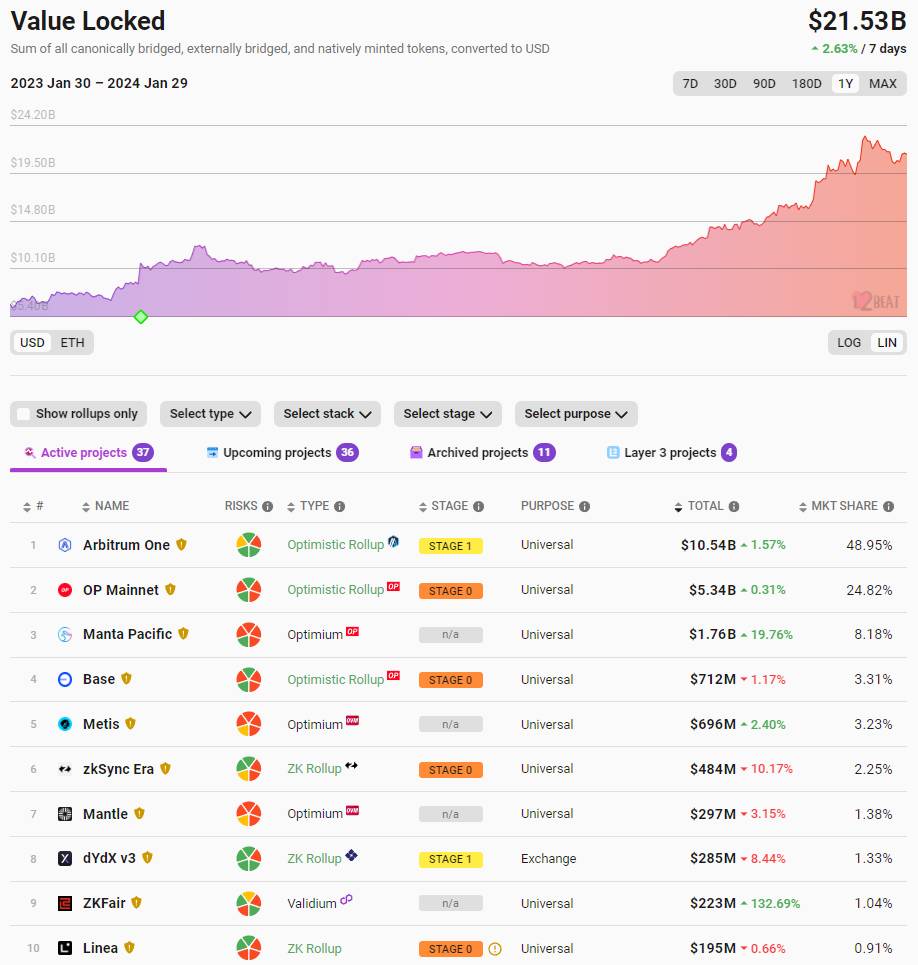Open the Select stage dropdown
The height and width of the screenshot is (965, 918).
pyautogui.click(x=448, y=414)
